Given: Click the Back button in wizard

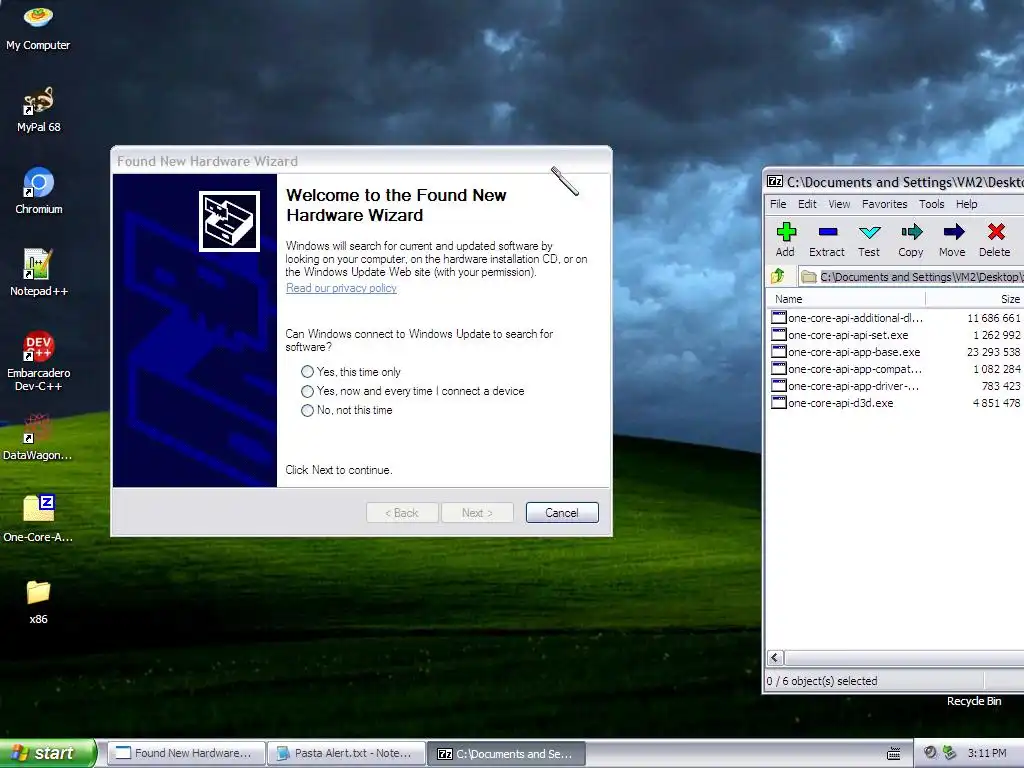Looking at the screenshot, I should pos(402,513).
